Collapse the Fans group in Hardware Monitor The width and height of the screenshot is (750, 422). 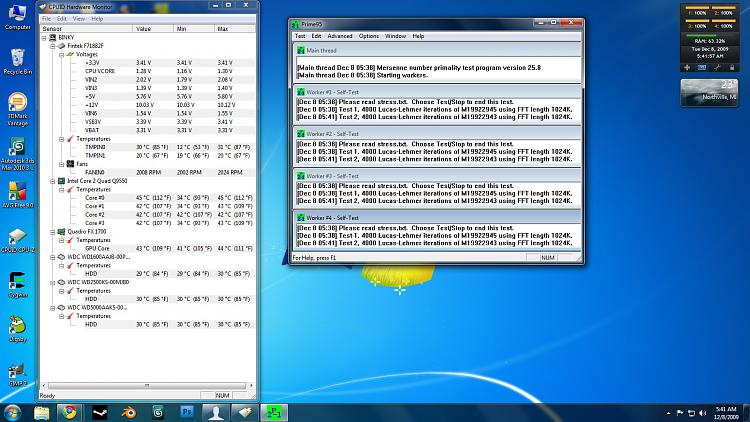(x=62, y=164)
